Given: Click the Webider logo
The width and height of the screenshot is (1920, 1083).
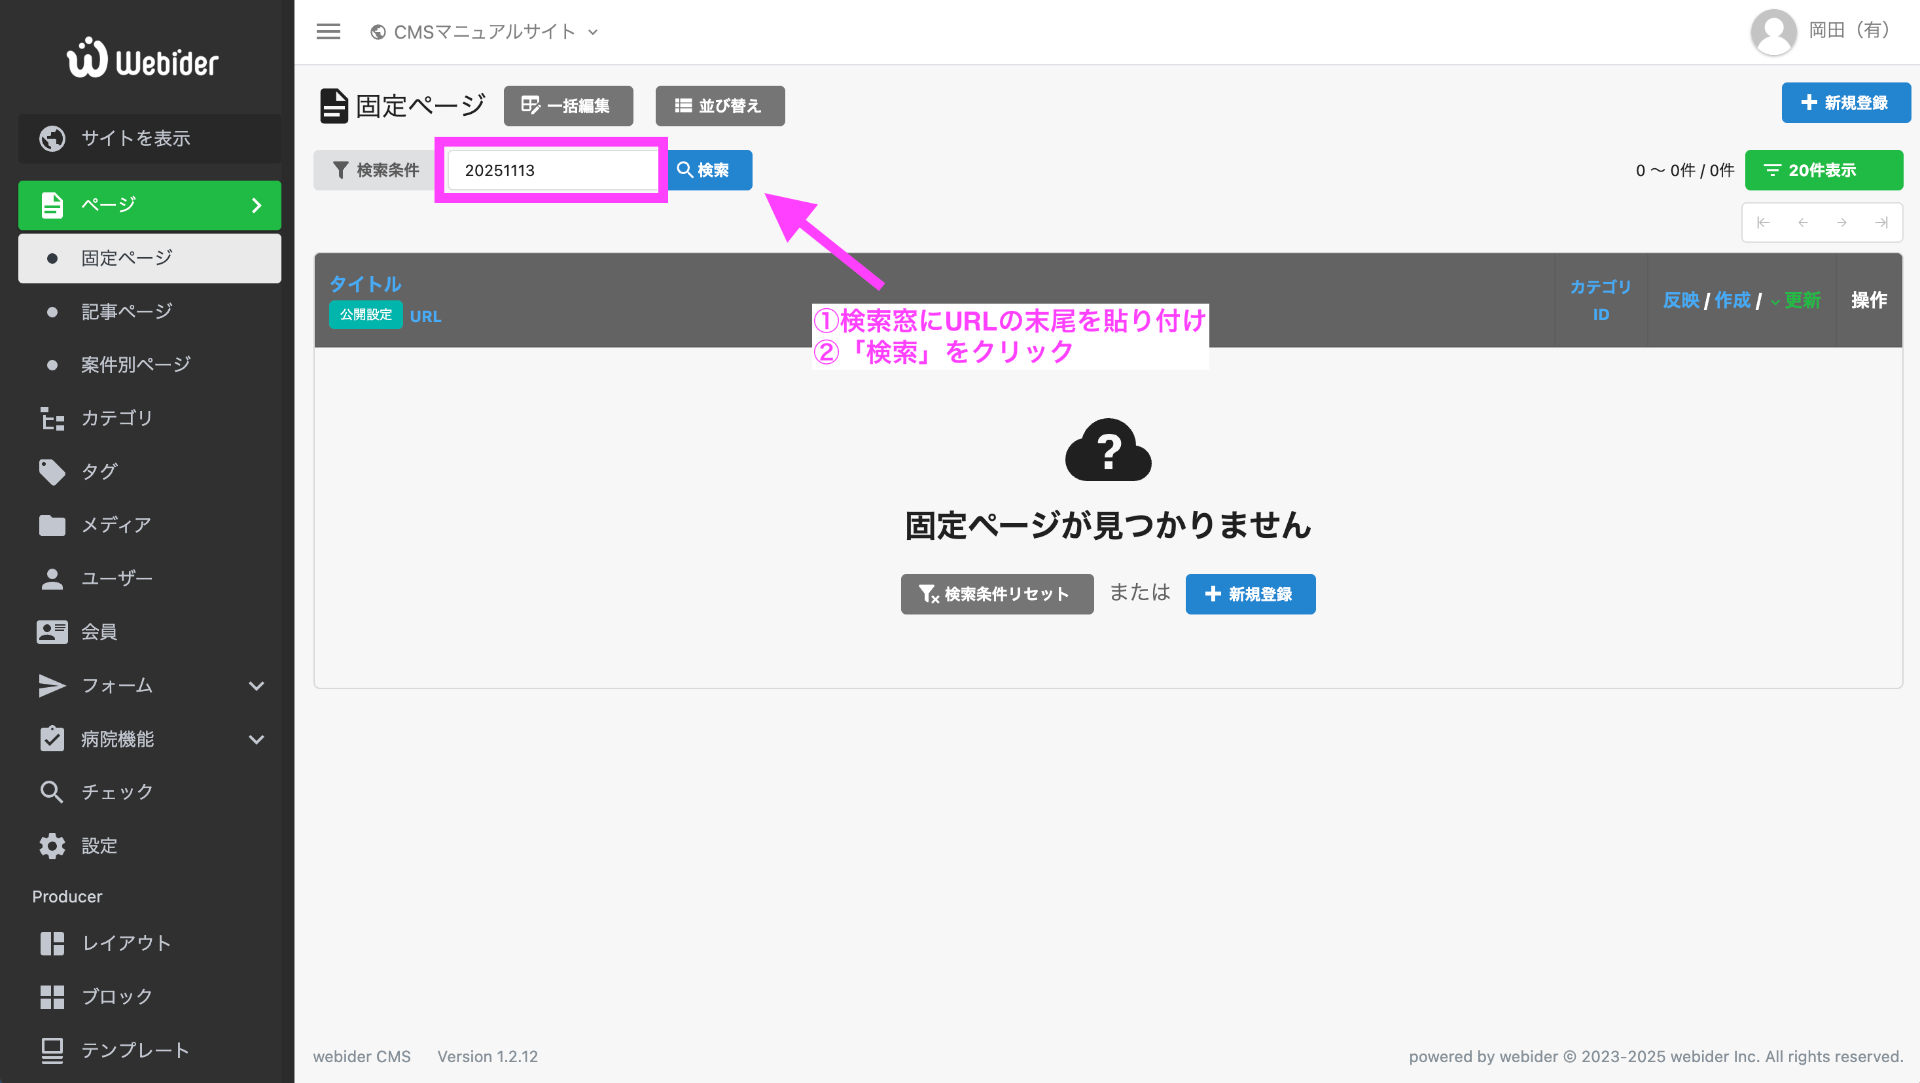Looking at the screenshot, I should pos(142,59).
